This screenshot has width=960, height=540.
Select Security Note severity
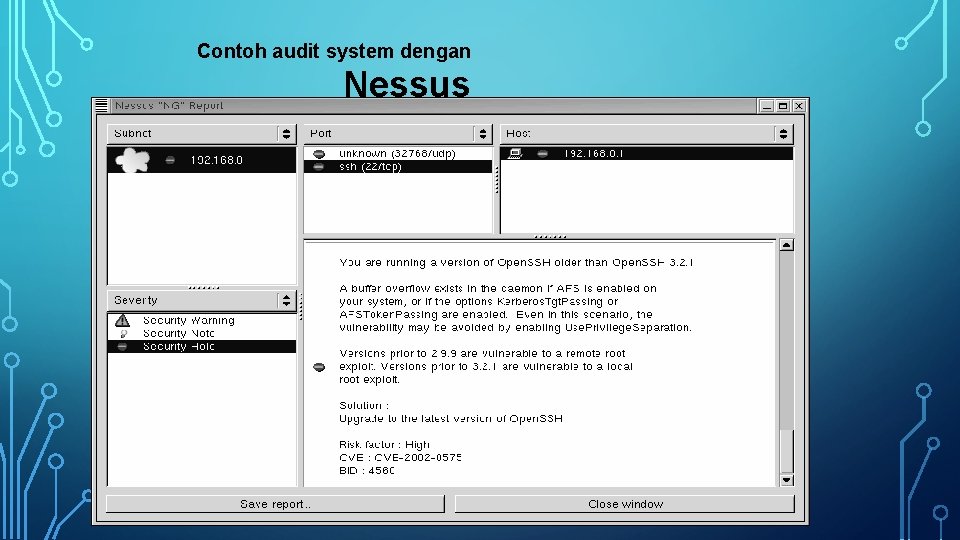(x=201, y=334)
